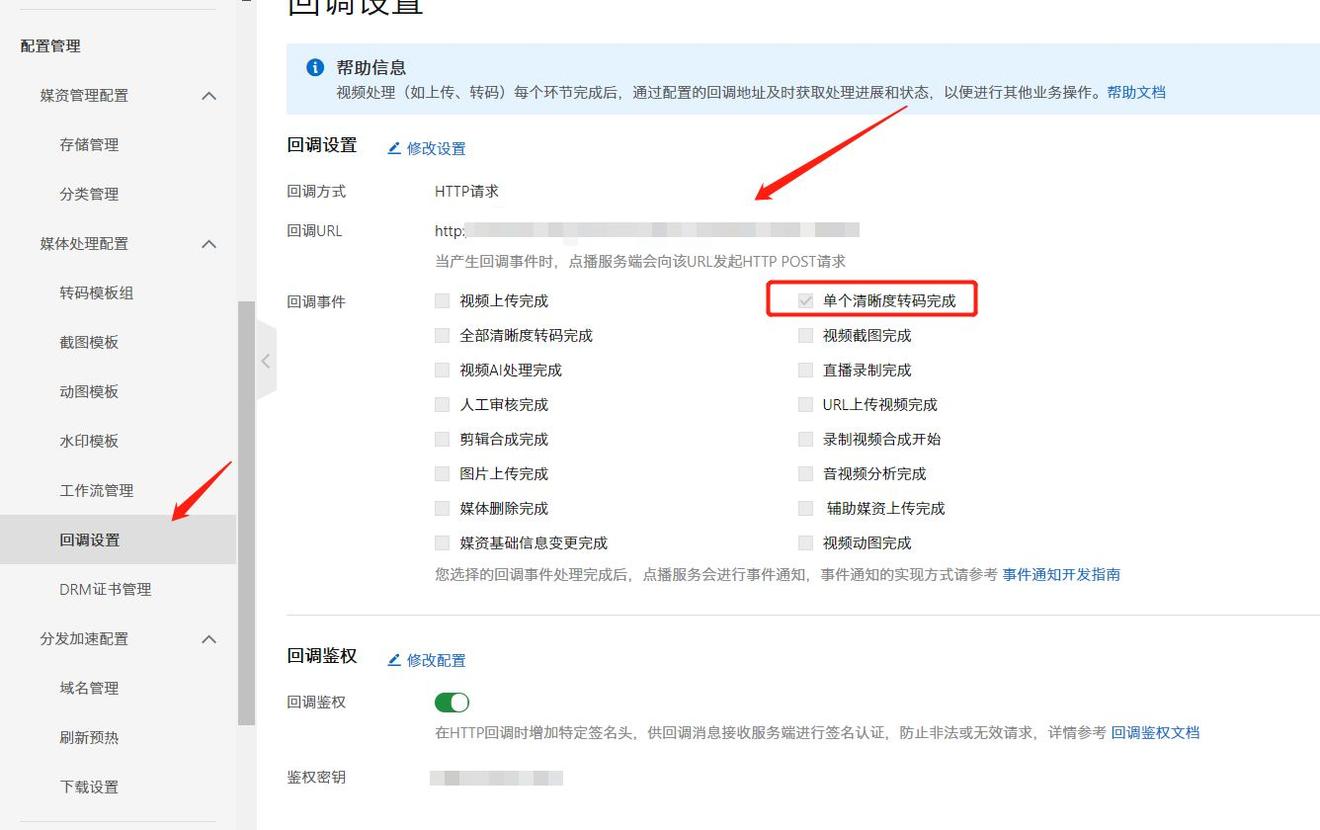The width and height of the screenshot is (1320, 830).
Task: Click the pencil icon beside 修改设置
Action: coord(394,147)
